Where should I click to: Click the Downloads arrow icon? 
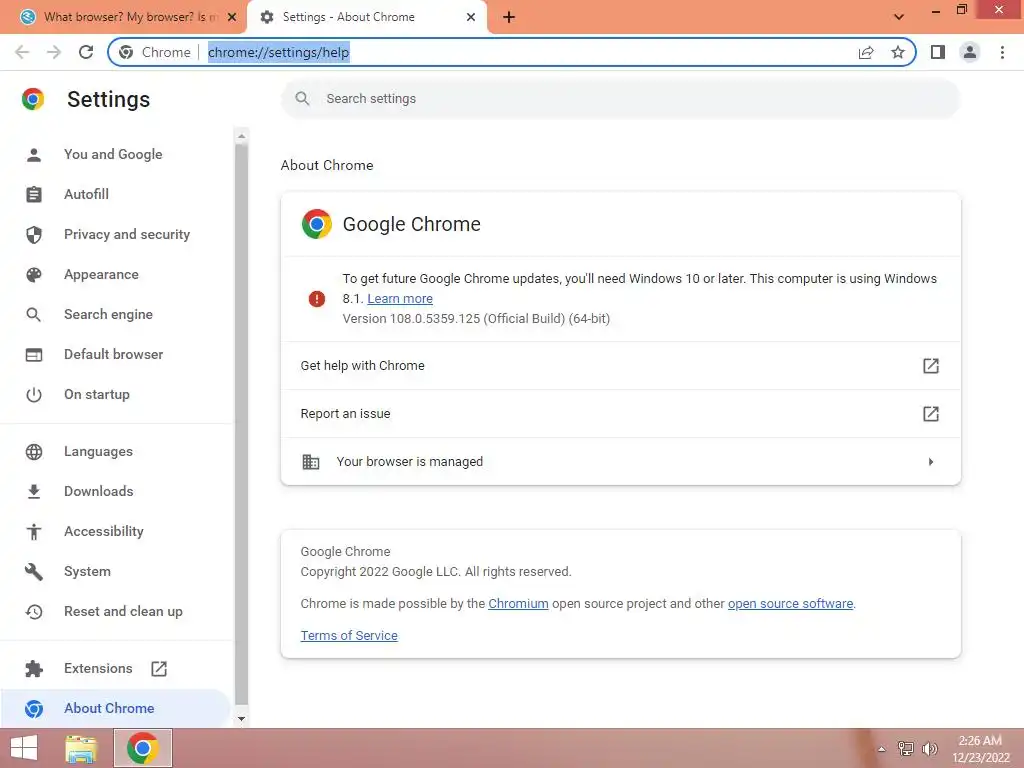click(x=33, y=491)
